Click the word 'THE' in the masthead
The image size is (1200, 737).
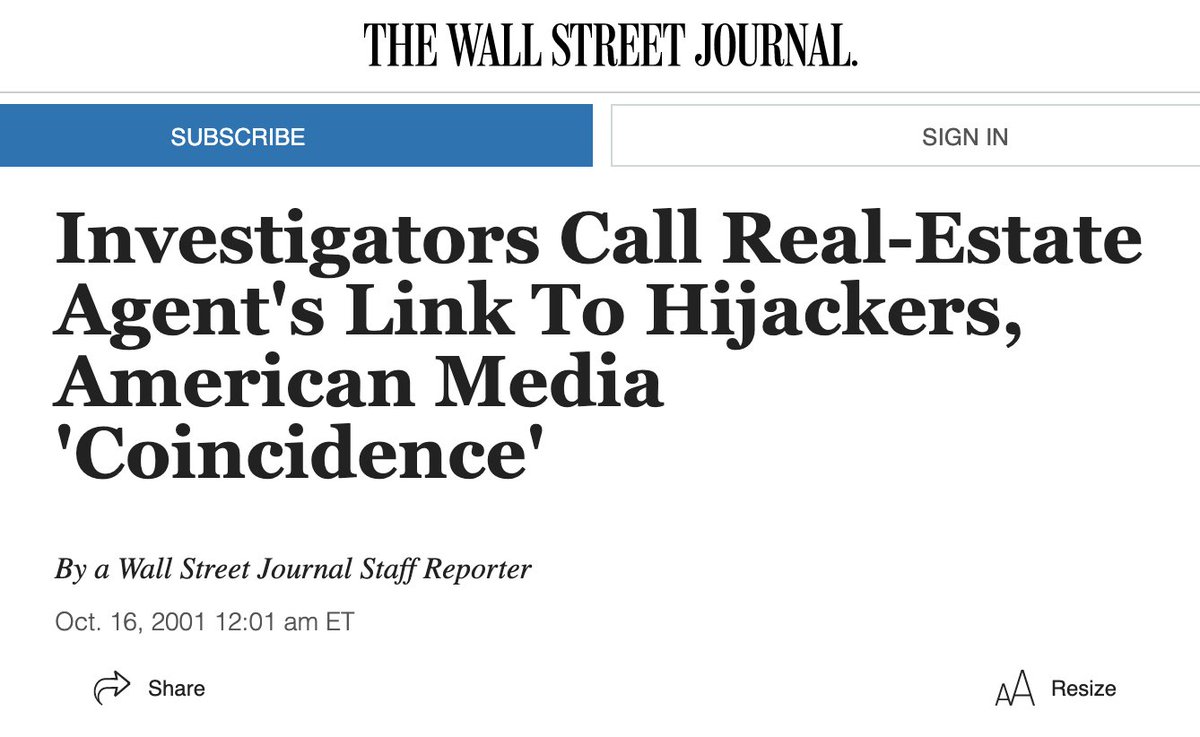coord(395,46)
